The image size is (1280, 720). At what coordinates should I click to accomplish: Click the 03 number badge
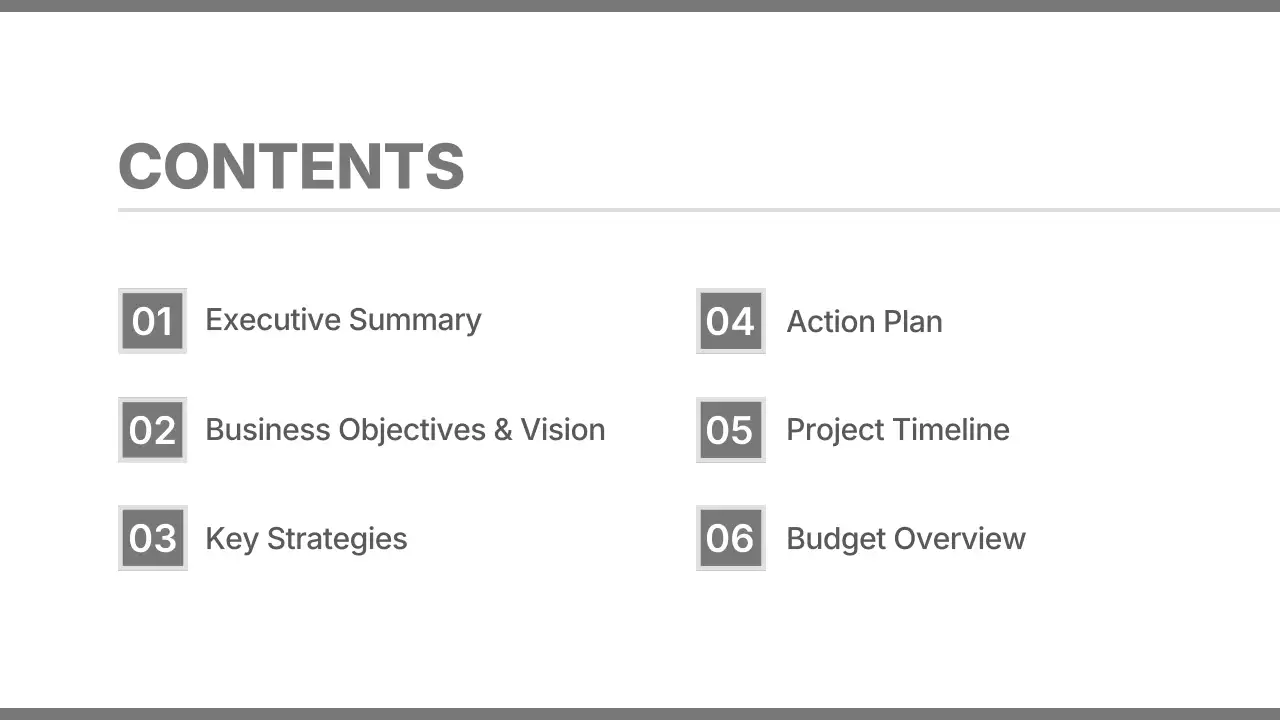[x=152, y=538]
